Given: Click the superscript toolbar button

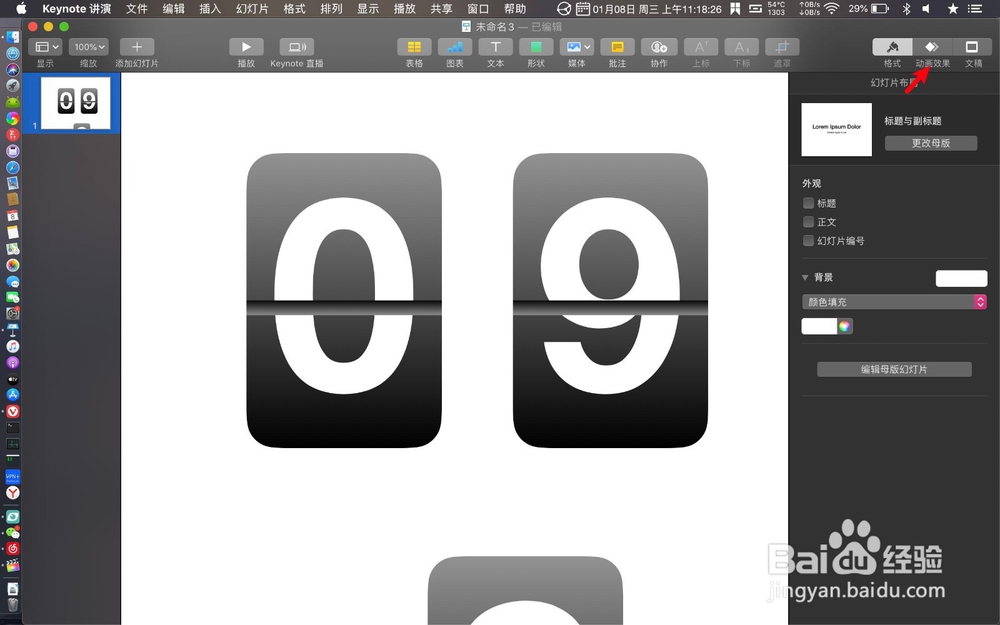Looking at the screenshot, I should click(701, 47).
